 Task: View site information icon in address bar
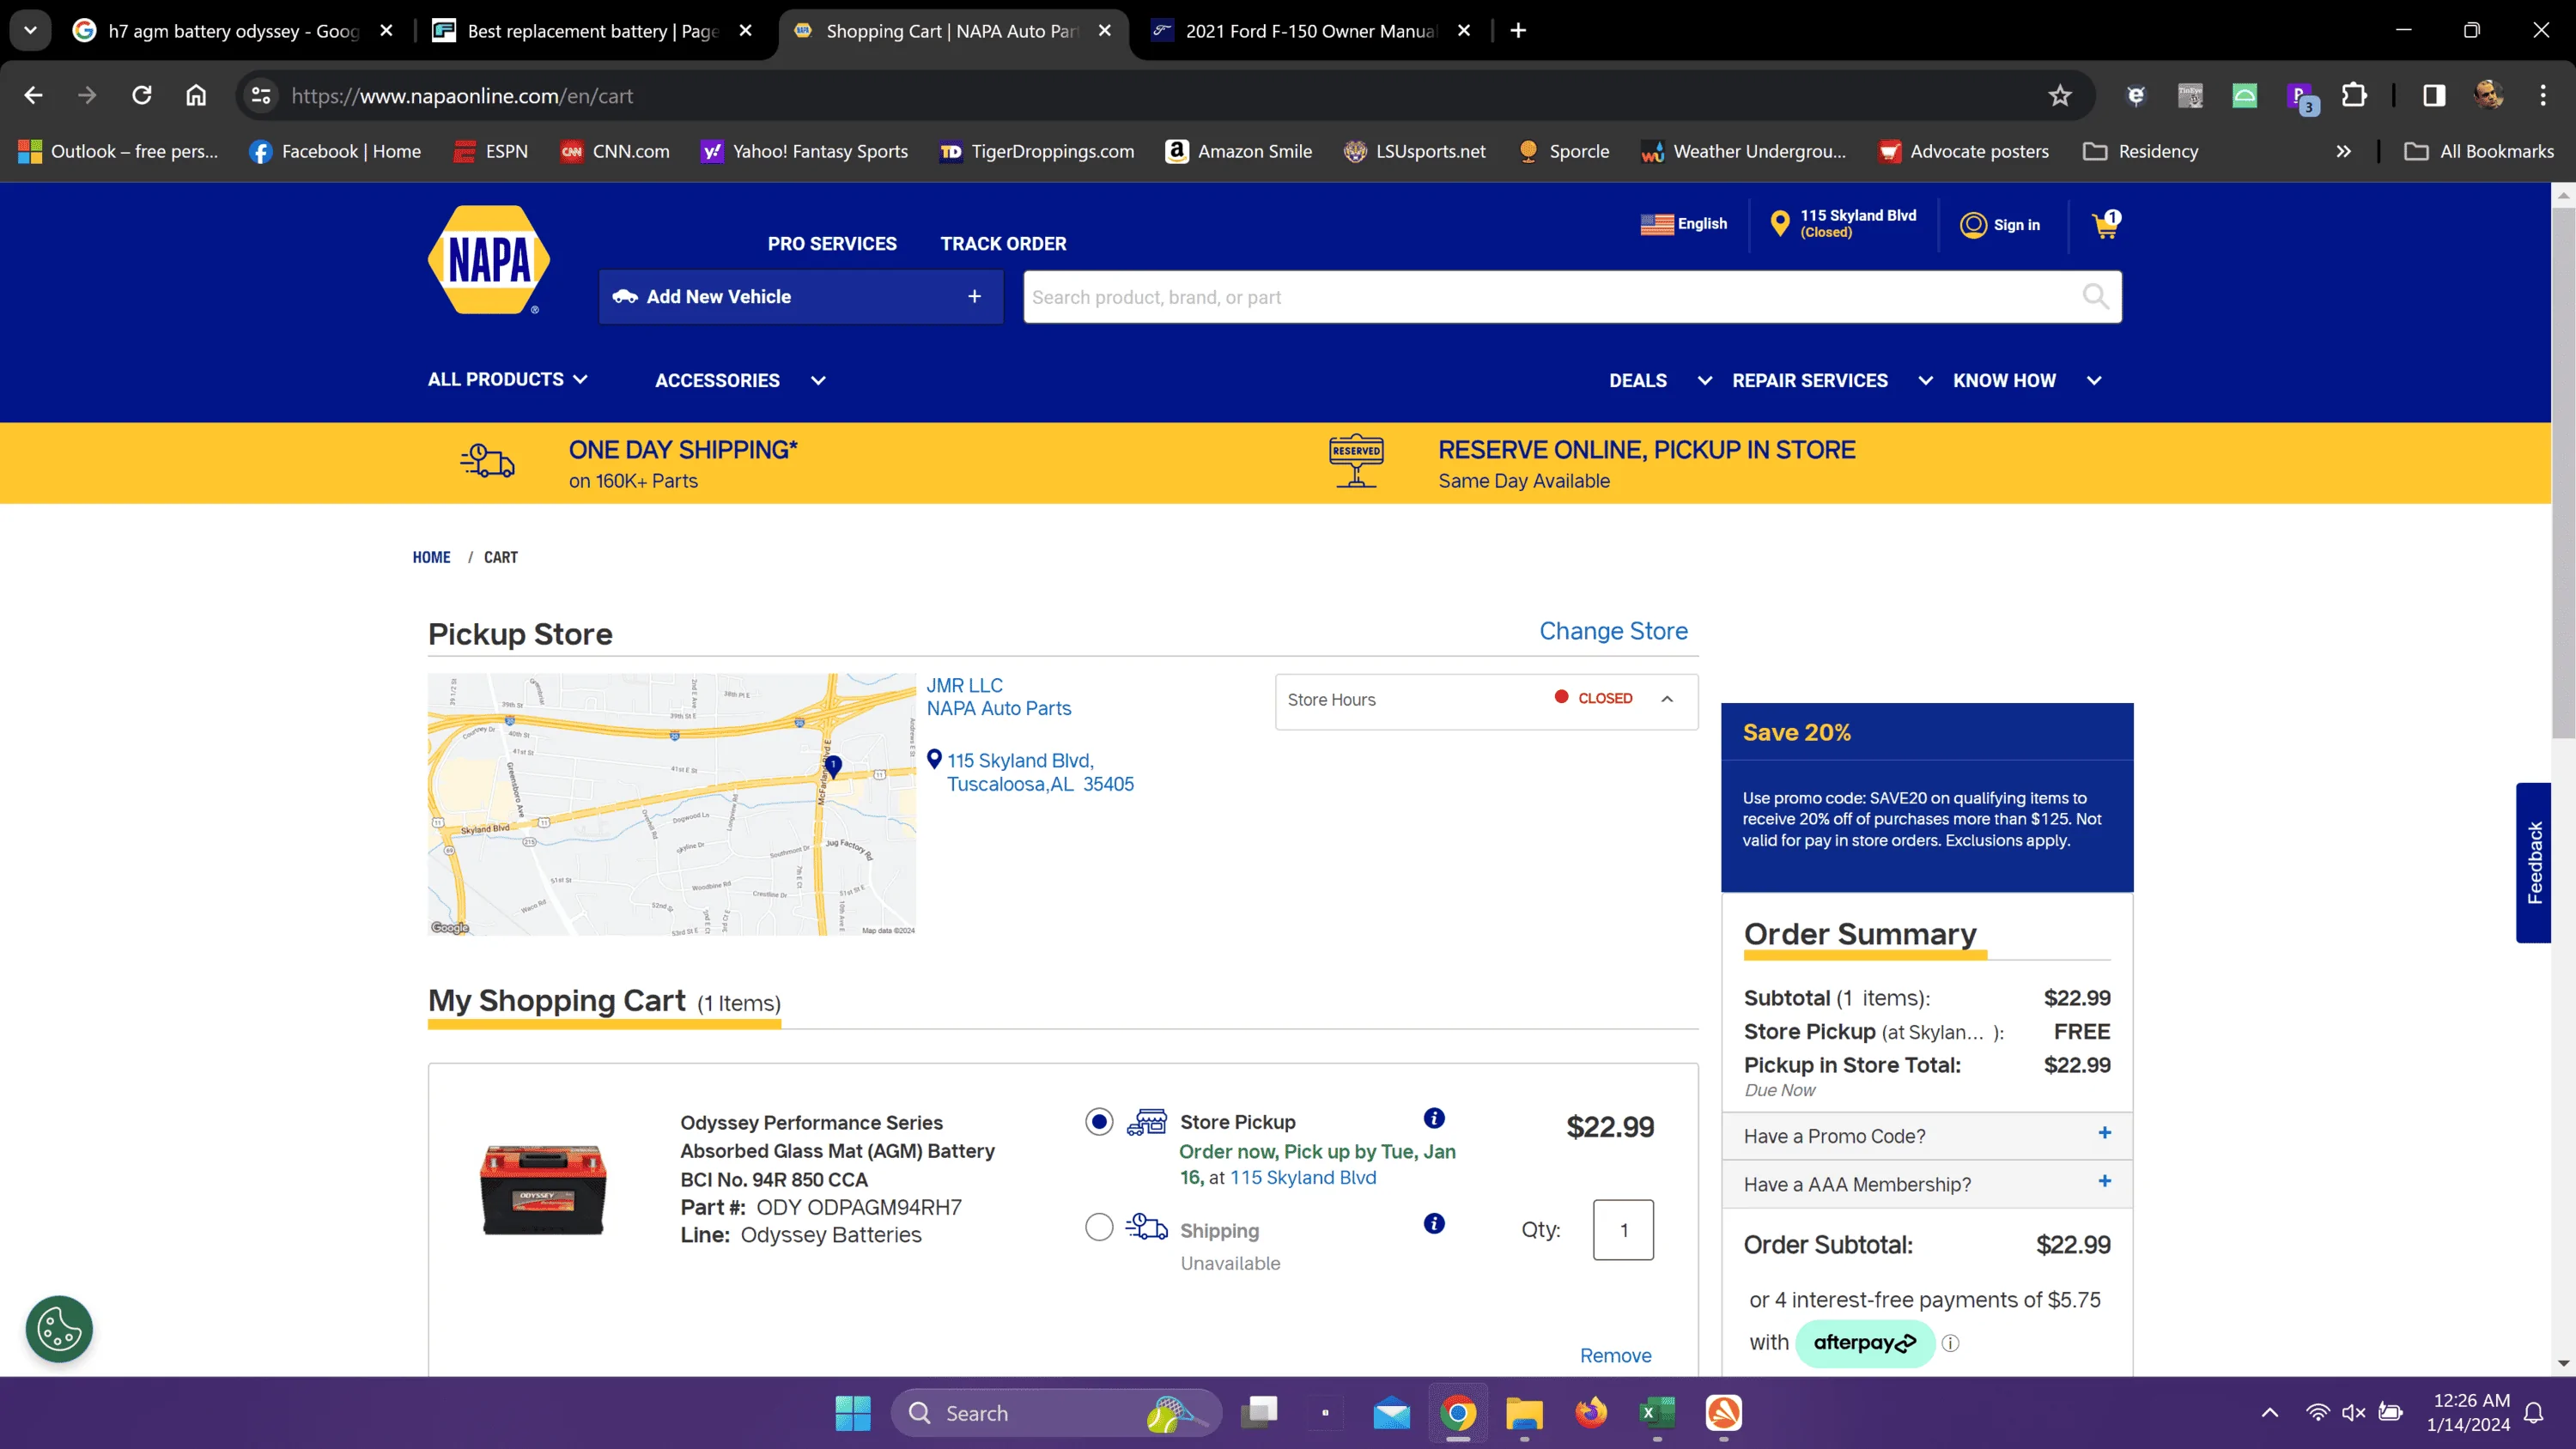[261, 96]
